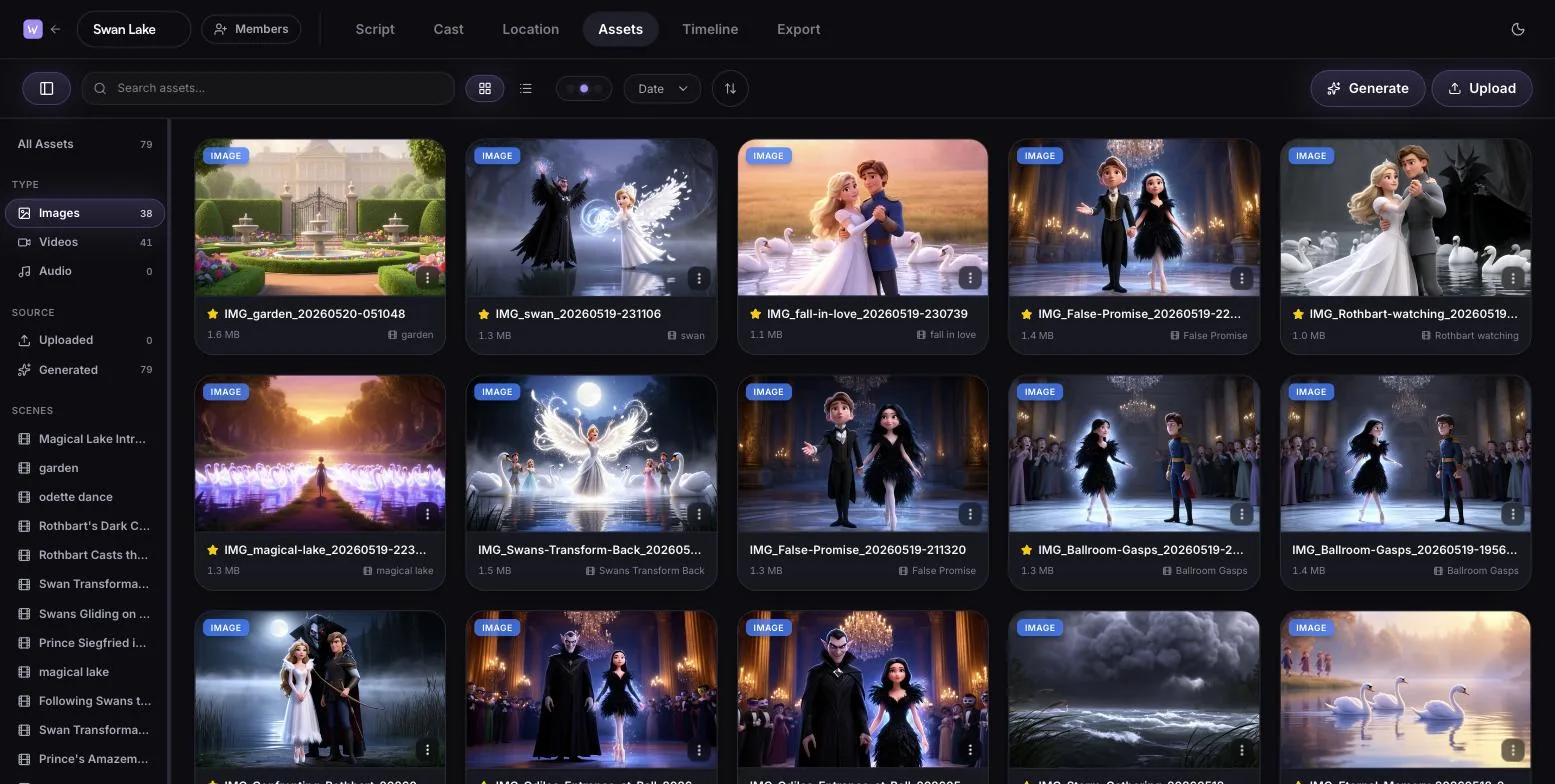Switch to the Timeline tab

coord(710,29)
